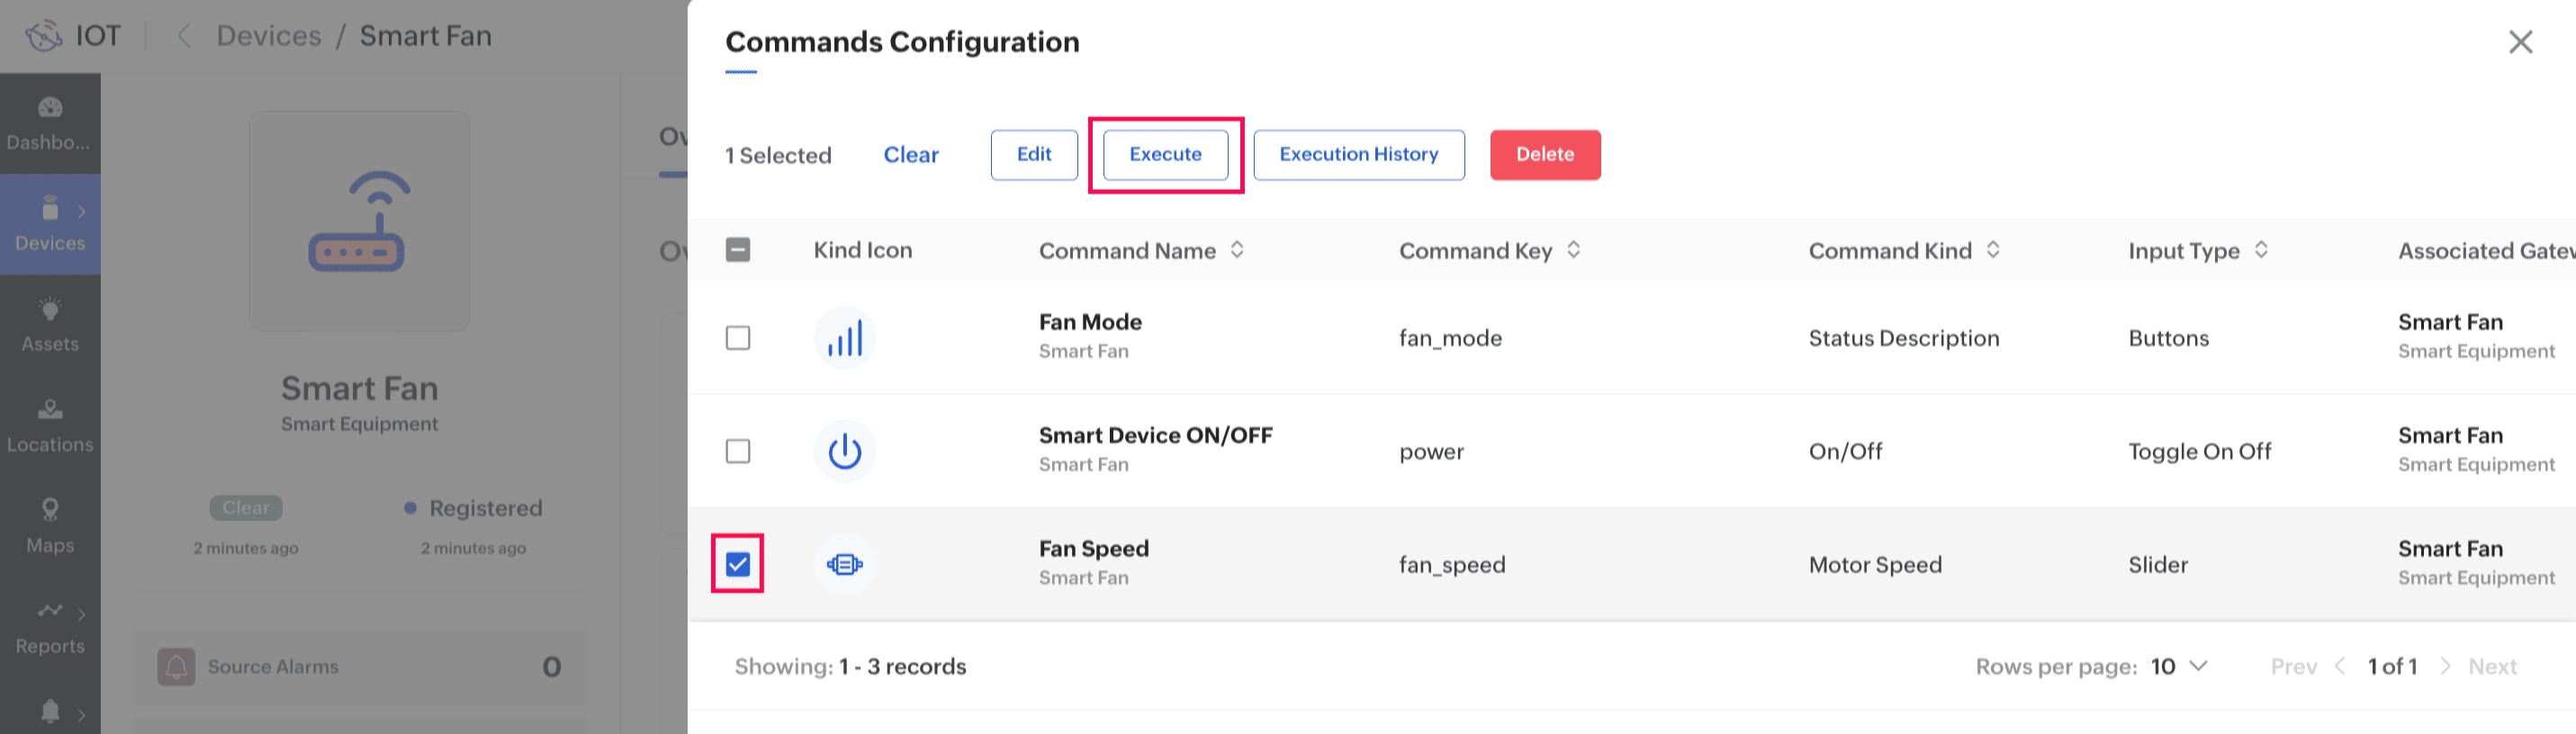This screenshot has height=734, width=2576.
Task: Click the Clear selection link
Action: click(910, 155)
